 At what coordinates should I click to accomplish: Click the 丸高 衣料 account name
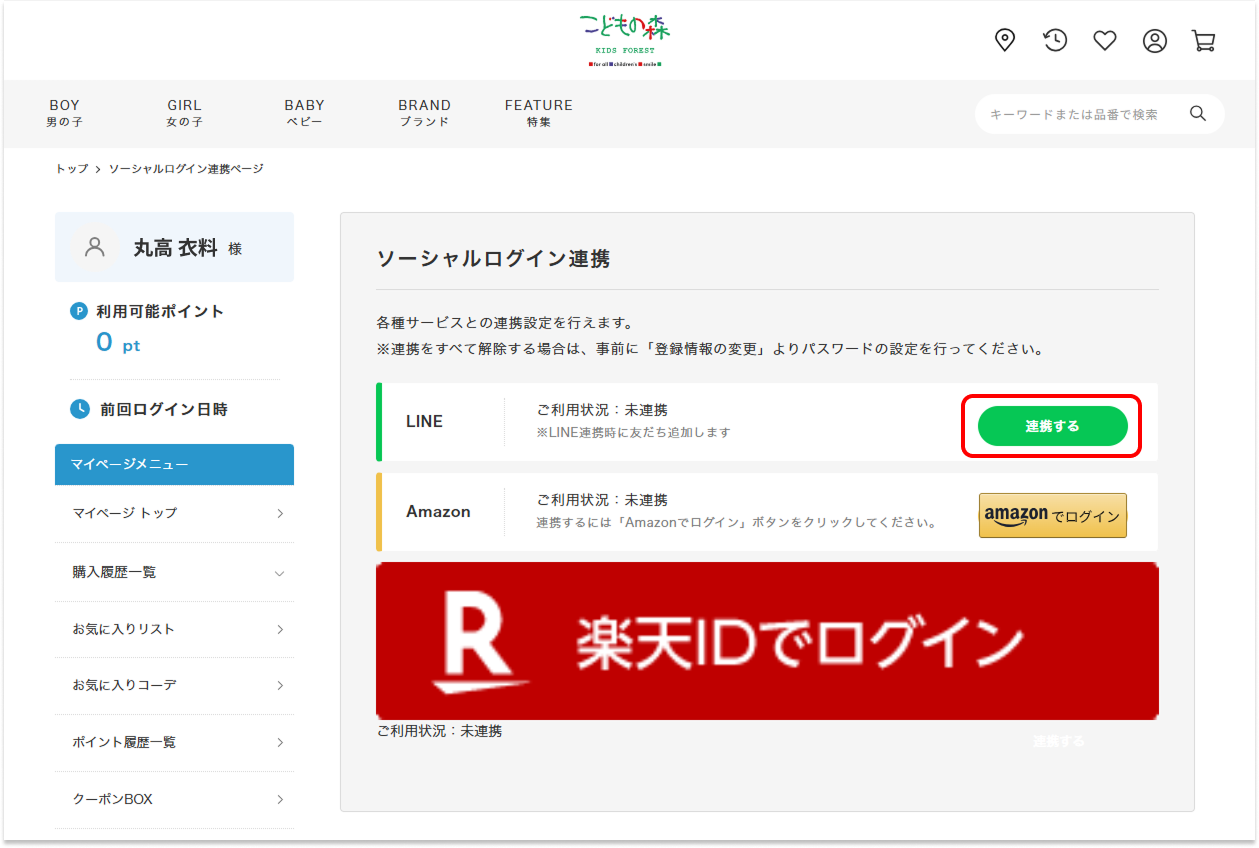pyautogui.click(x=175, y=248)
